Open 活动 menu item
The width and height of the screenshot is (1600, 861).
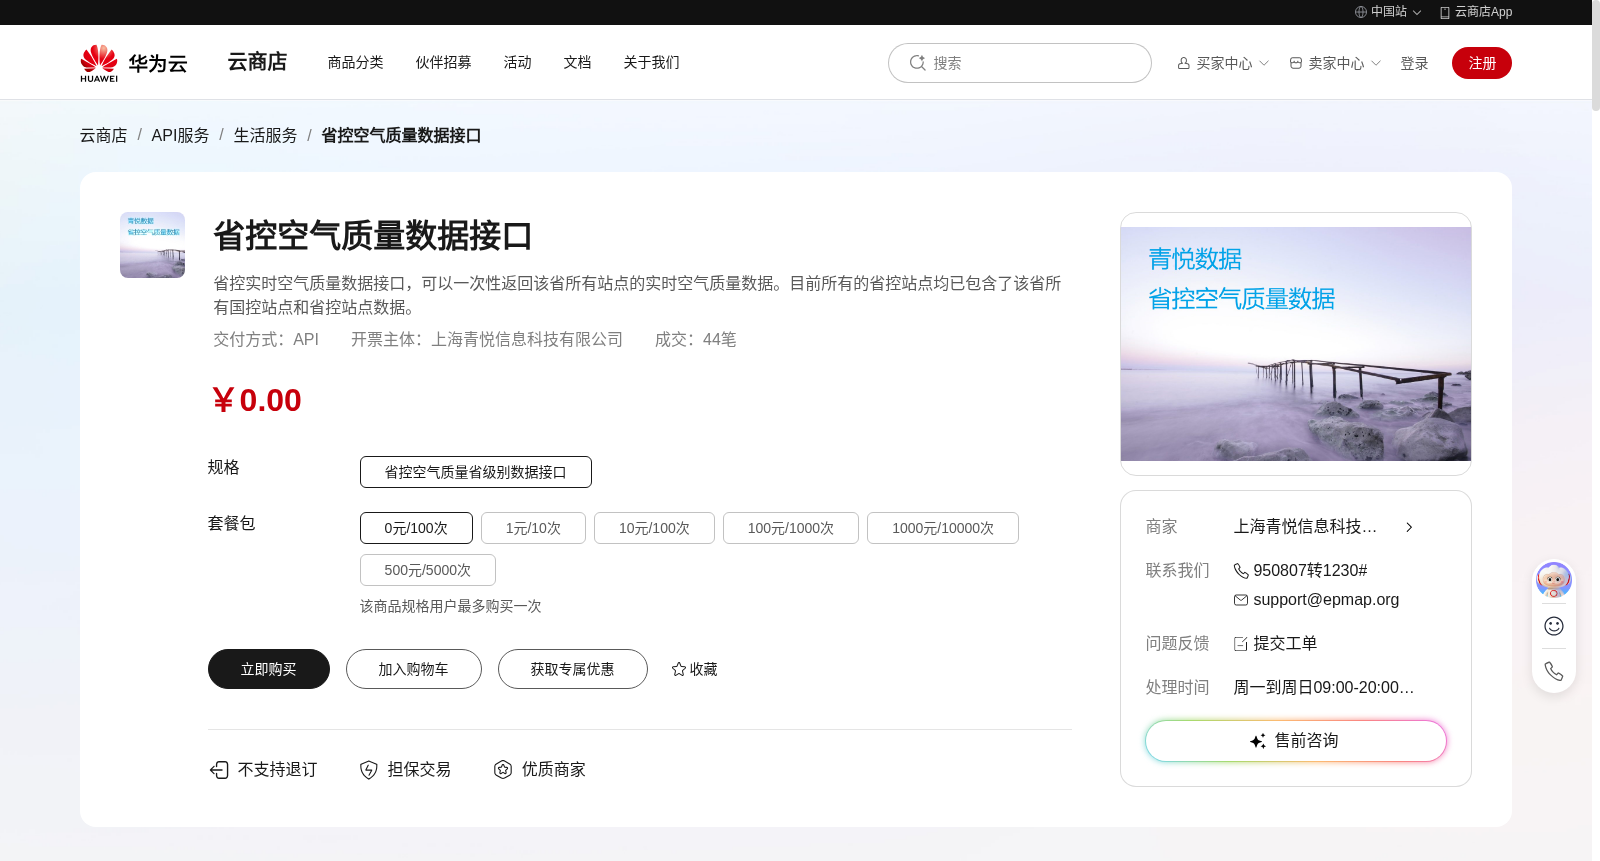tap(517, 62)
